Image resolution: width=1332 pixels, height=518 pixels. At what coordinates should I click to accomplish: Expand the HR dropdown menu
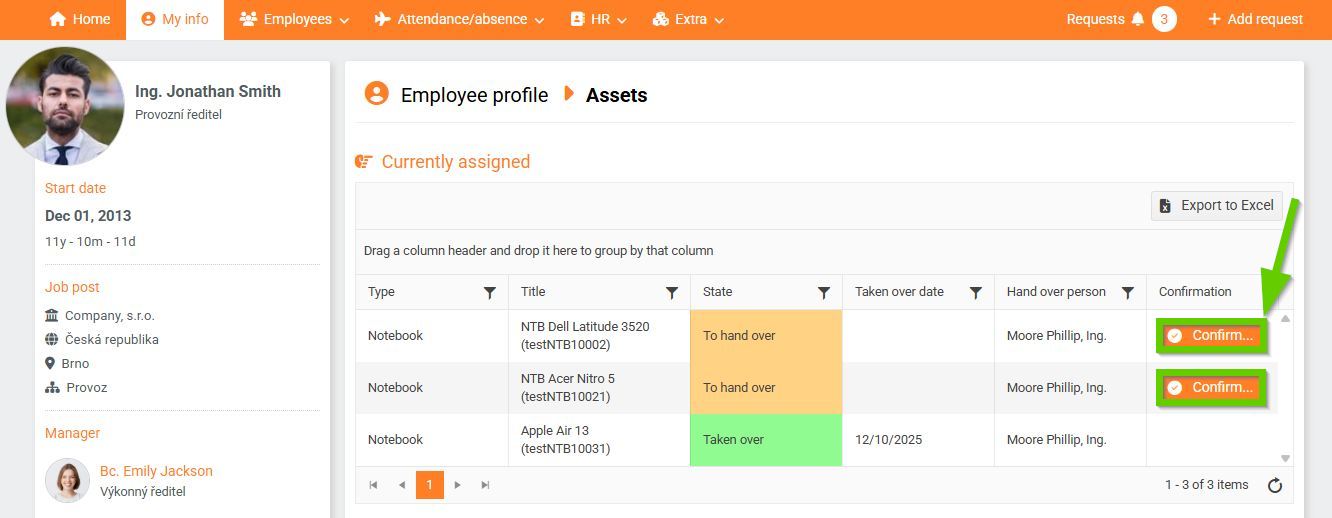tap(598, 19)
